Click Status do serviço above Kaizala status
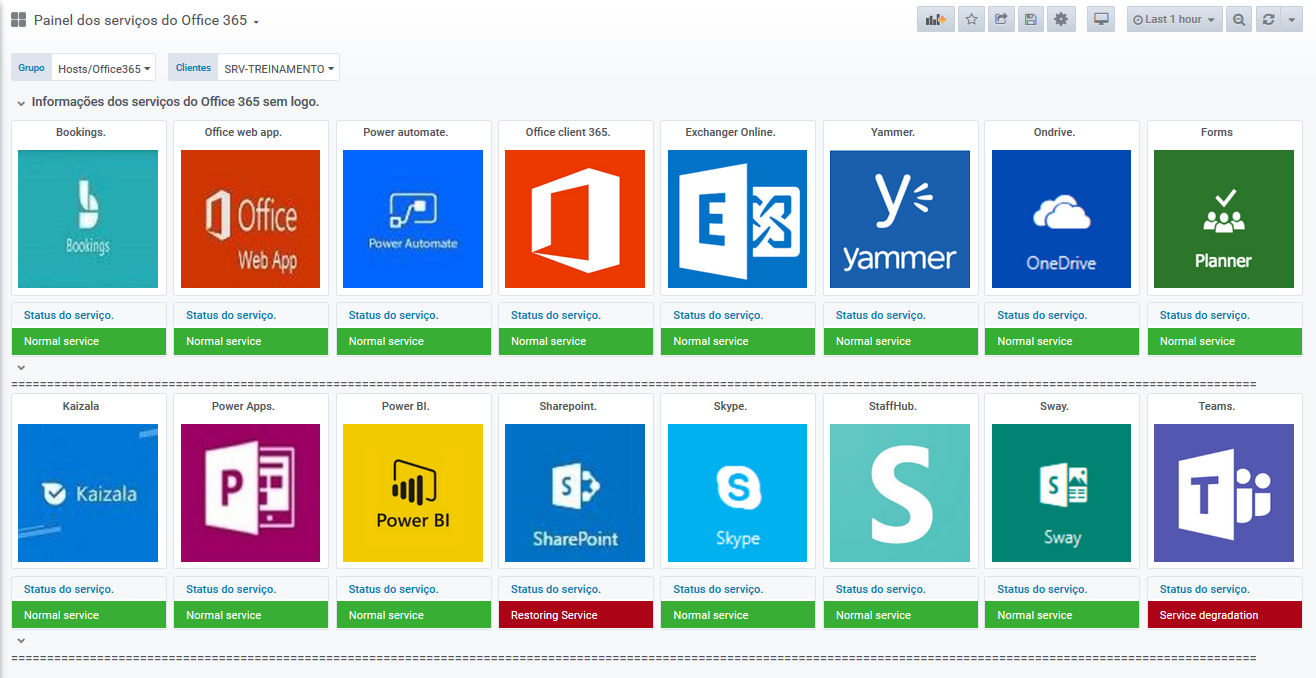1316x678 pixels. 69,589
